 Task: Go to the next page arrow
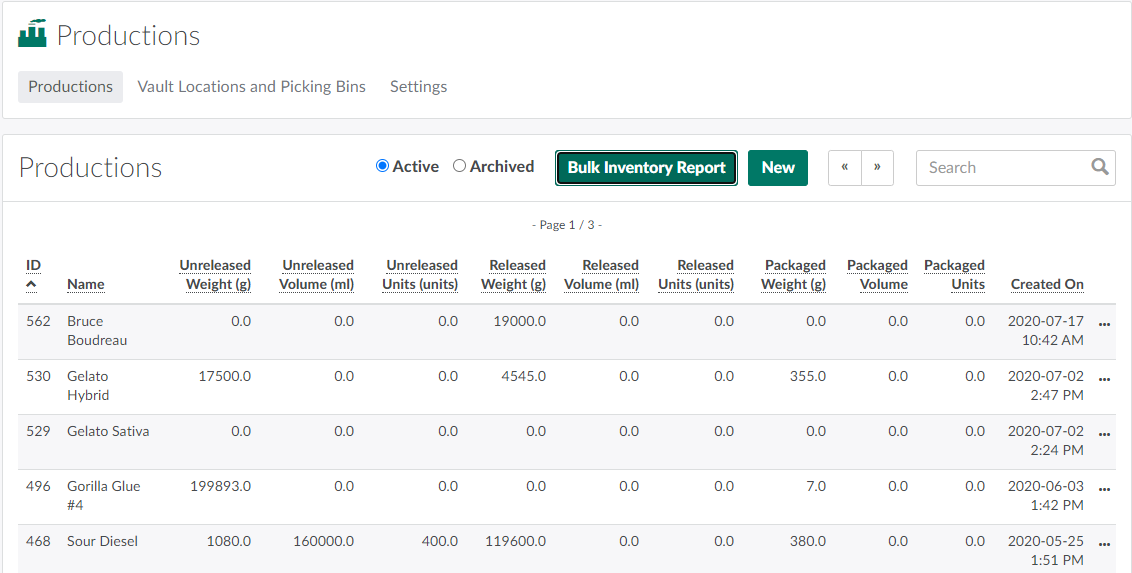[877, 167]
